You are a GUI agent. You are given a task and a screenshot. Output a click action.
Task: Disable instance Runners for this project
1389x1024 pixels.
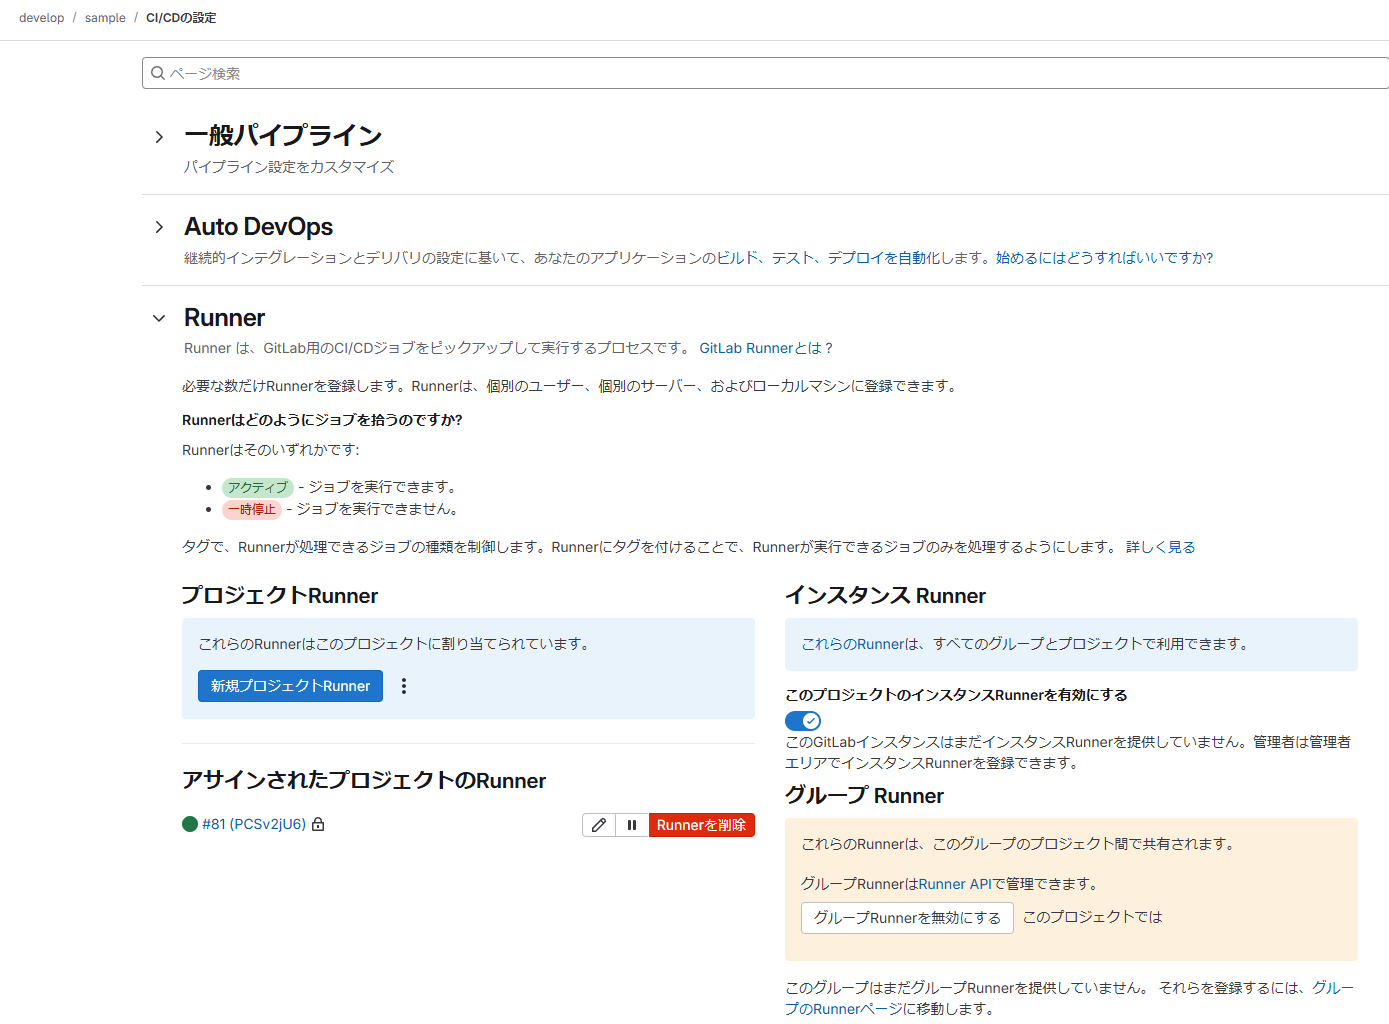click(x=802, y=720)
